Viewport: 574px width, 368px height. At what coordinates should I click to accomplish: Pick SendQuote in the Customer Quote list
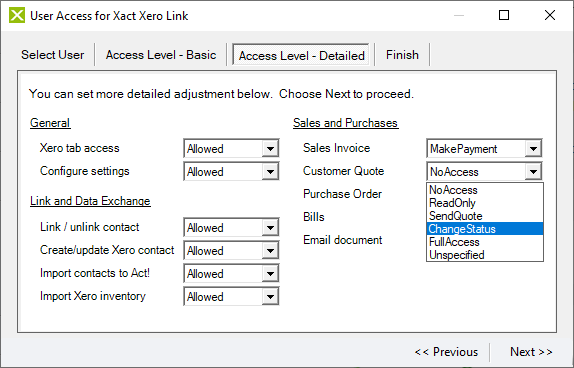[485, 216]
